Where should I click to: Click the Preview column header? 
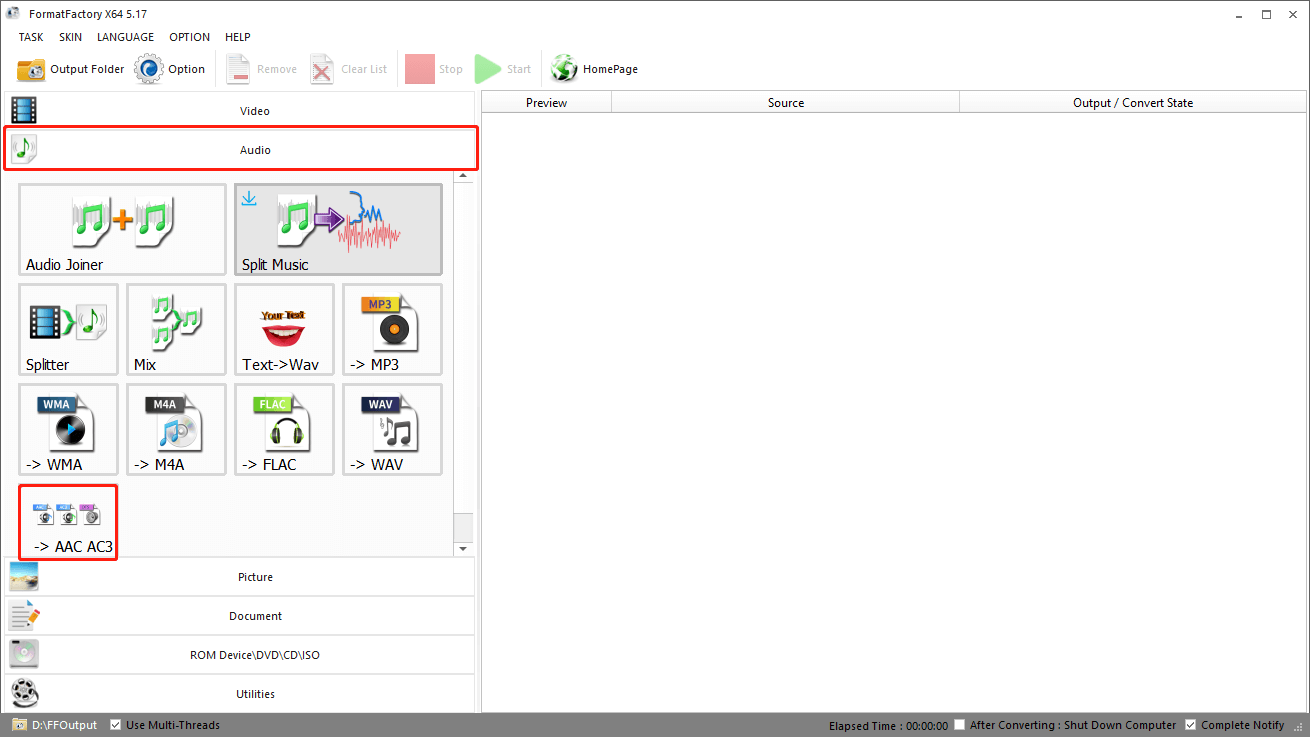point(546,102)
